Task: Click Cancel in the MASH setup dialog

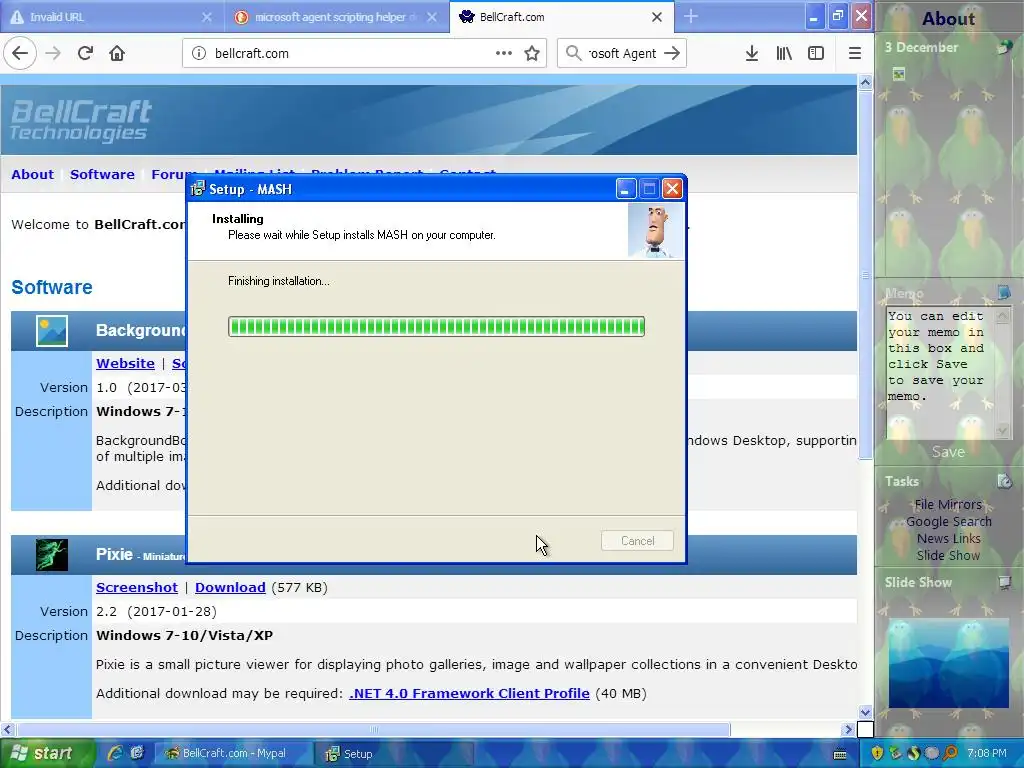Action: pyautogui.click(x=637, y=541)
